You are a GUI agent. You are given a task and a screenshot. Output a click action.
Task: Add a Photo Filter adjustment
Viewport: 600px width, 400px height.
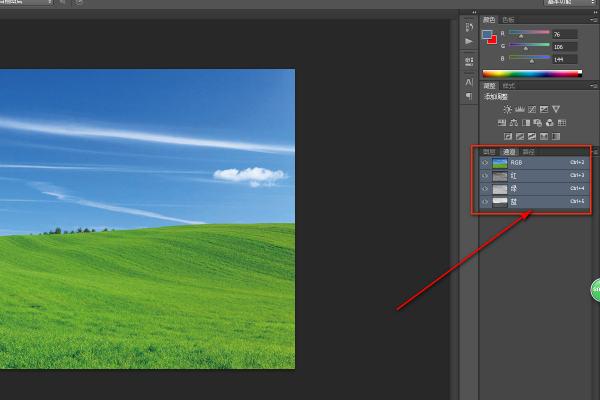538,123
